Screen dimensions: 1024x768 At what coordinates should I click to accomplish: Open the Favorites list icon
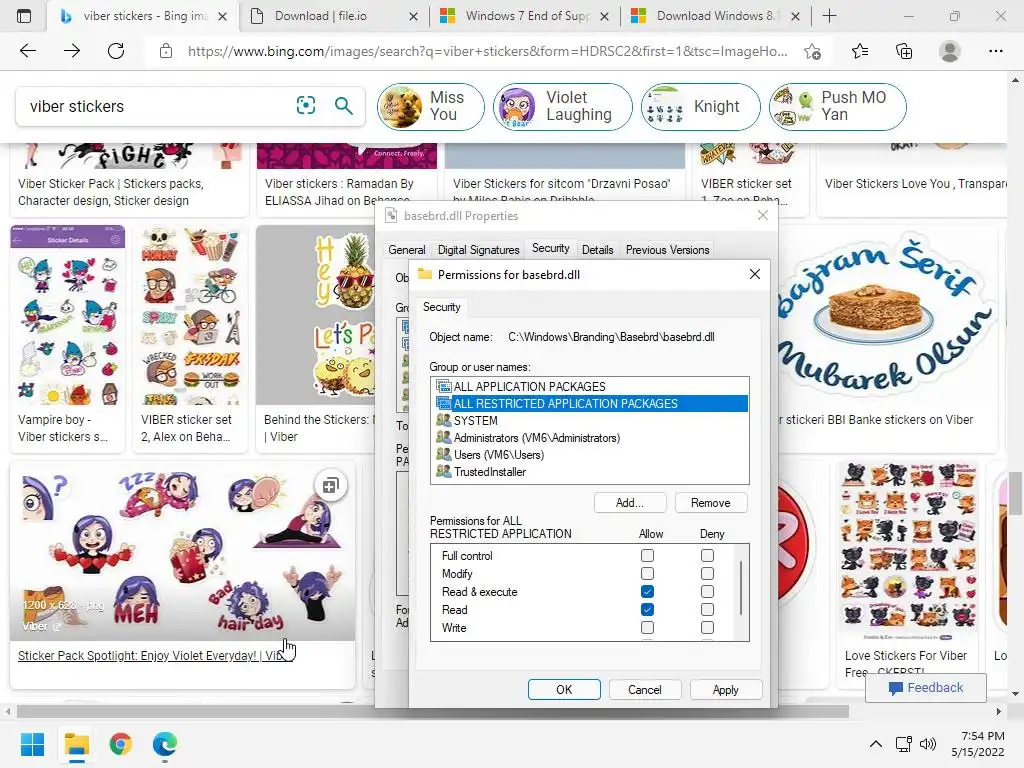pyautogui.click(x=860, y=51)
